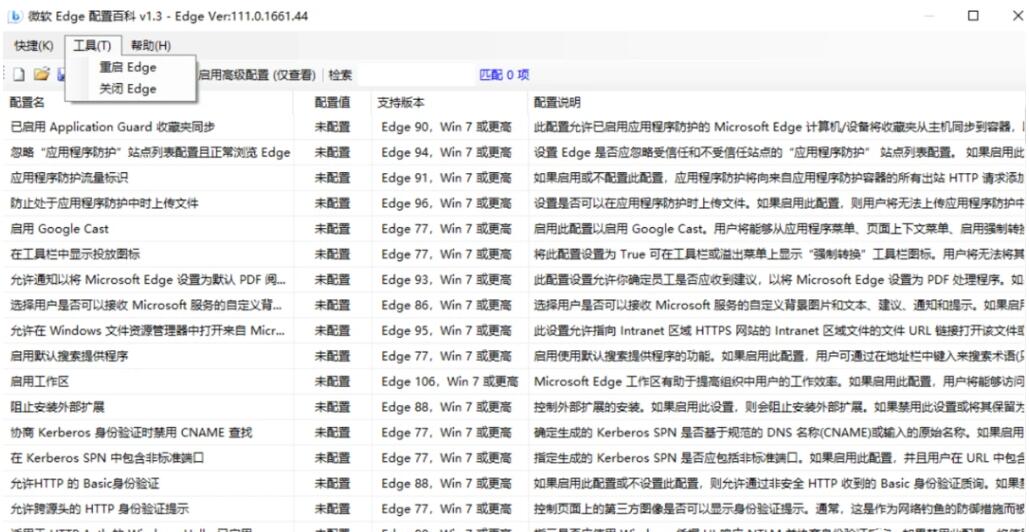
Task: Open the 快捷(K) menu
Action: [34, 45]
